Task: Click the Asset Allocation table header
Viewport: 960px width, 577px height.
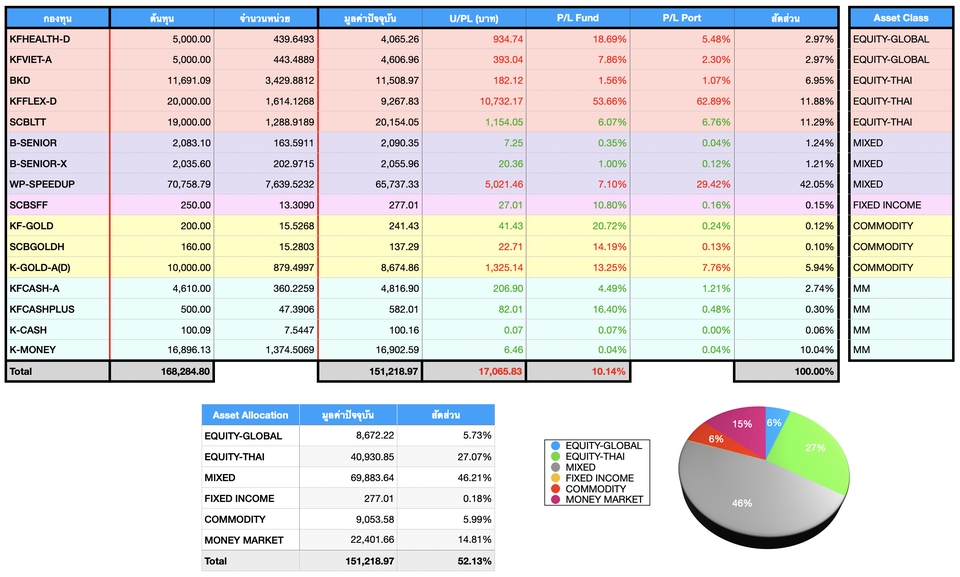Action: coord(250,415)
